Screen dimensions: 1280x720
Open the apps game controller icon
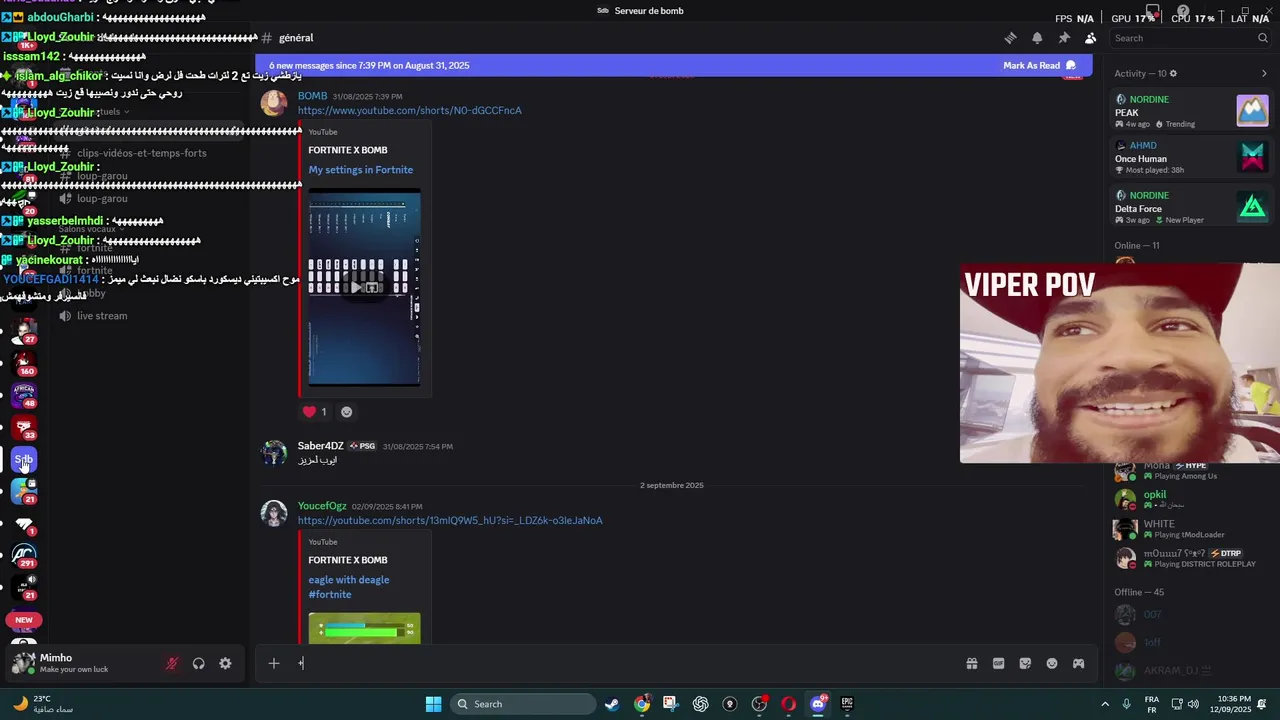click(1078, 663)
